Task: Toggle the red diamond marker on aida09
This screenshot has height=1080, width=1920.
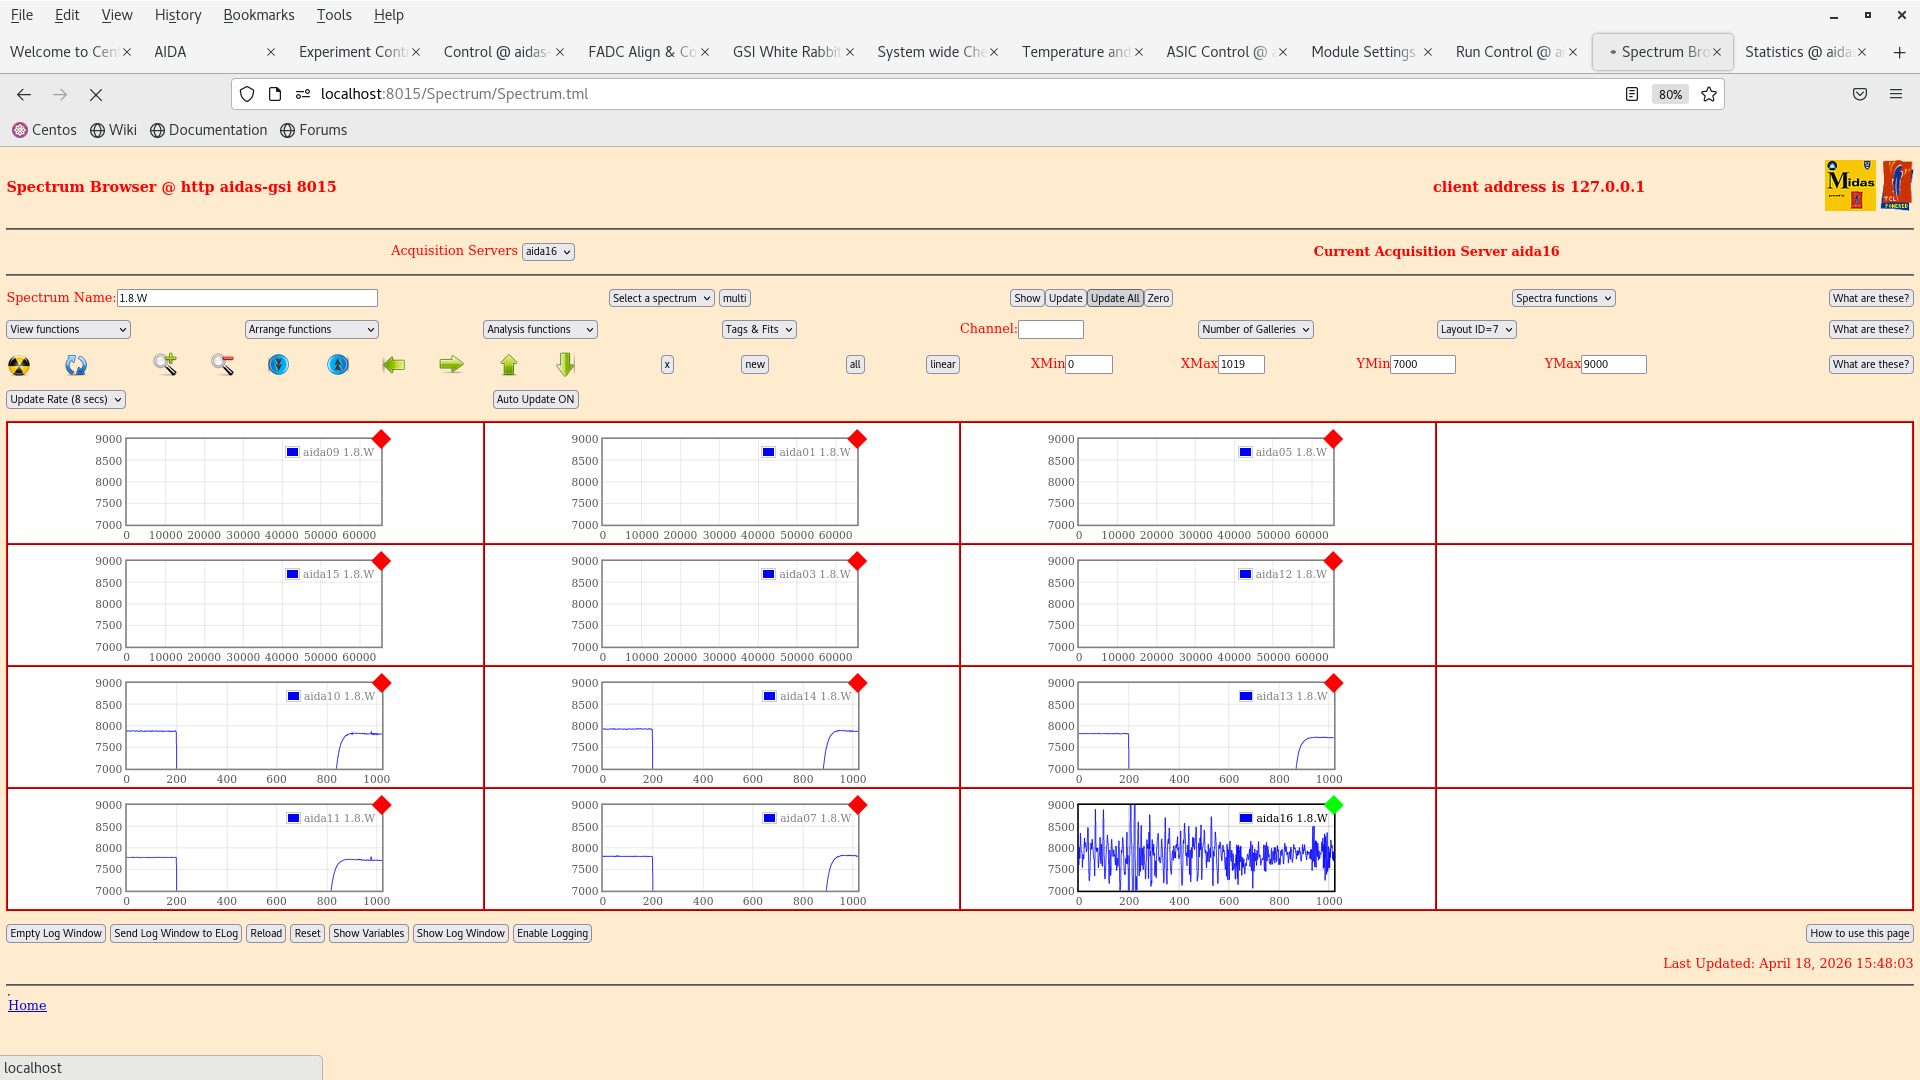Action: pos(381,439)
